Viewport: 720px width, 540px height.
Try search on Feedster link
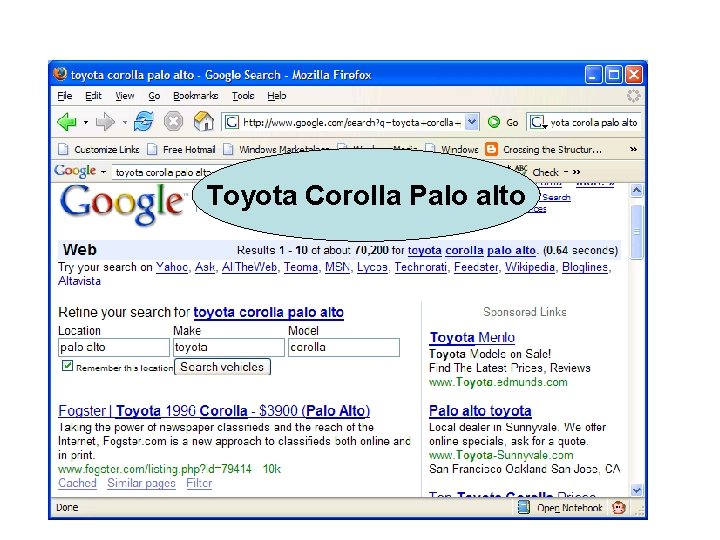point(476,267)
